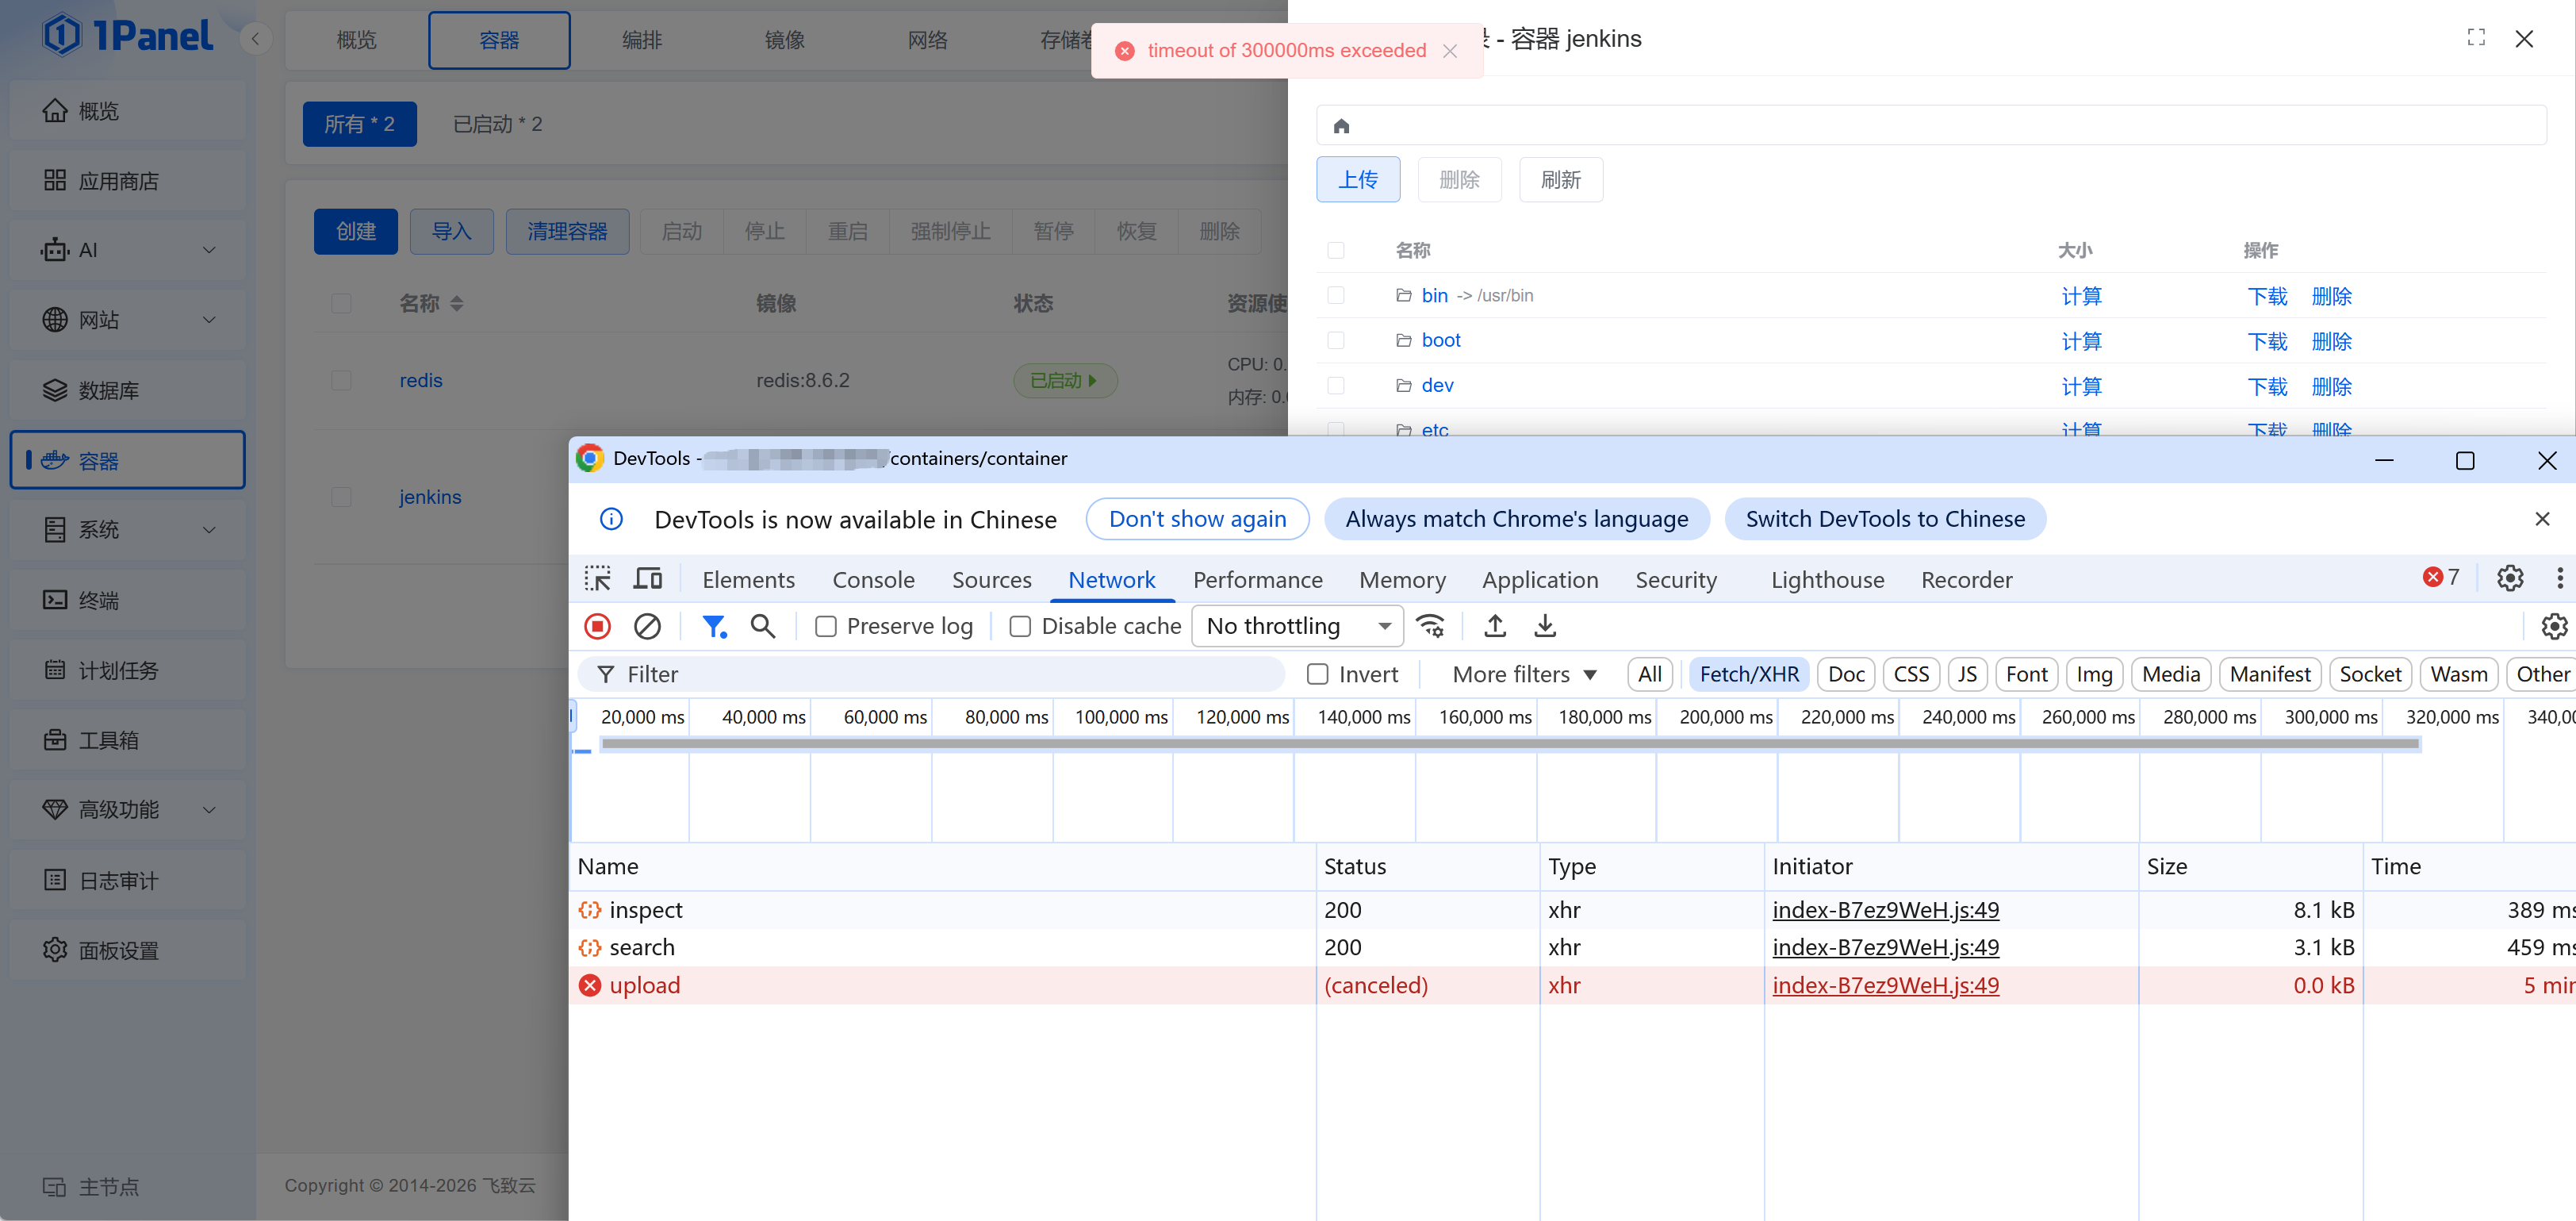Open DevTools network search magnifier
Viewport: 2576px width, 1221px height.
tap(763, 626)
